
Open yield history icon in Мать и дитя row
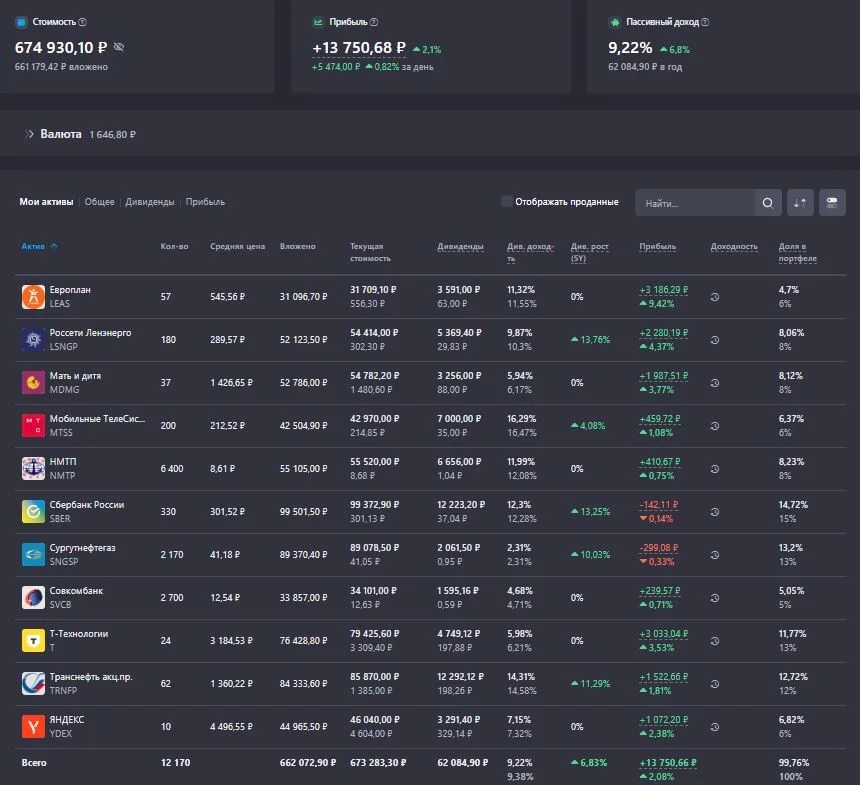[x=715, y=383]
